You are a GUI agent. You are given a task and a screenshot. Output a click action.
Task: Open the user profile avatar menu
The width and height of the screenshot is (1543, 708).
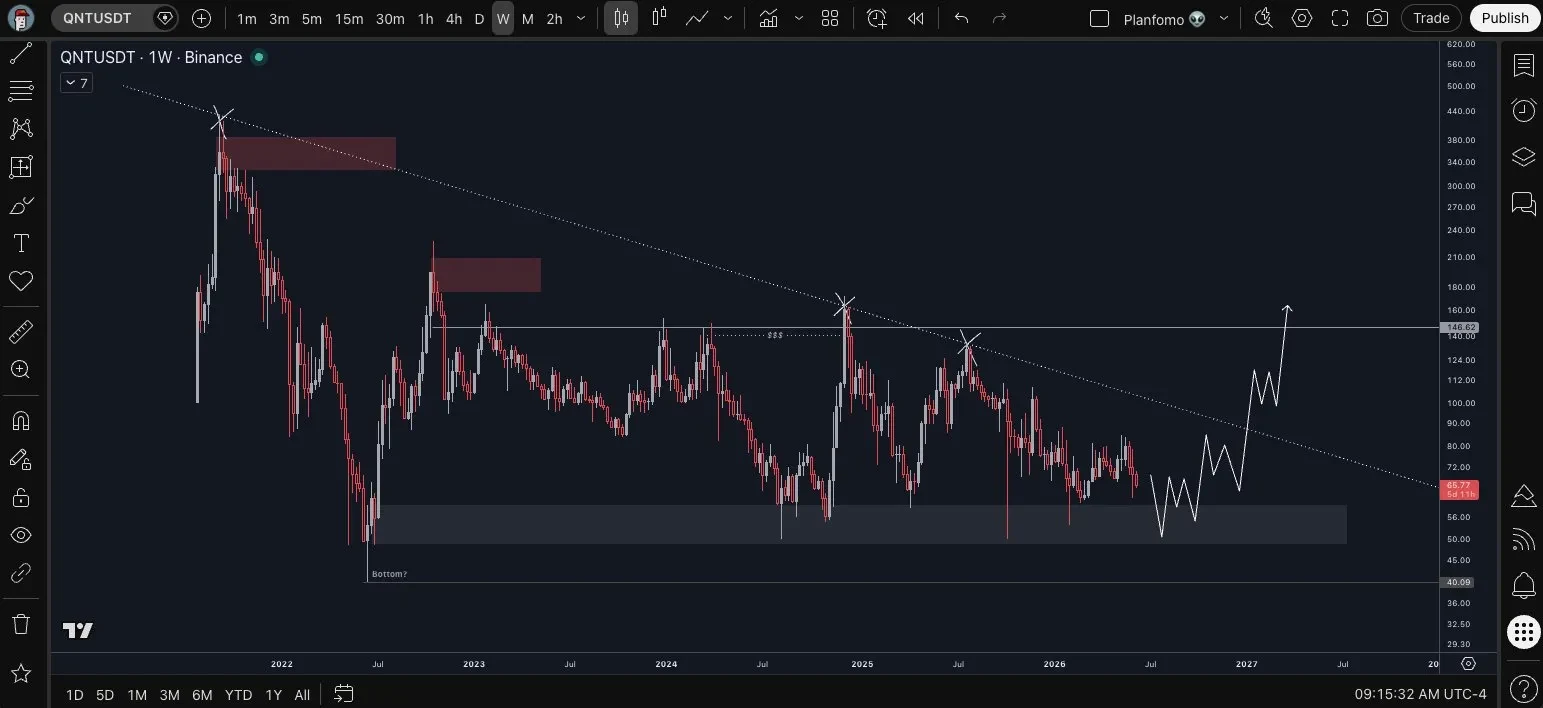21,18
